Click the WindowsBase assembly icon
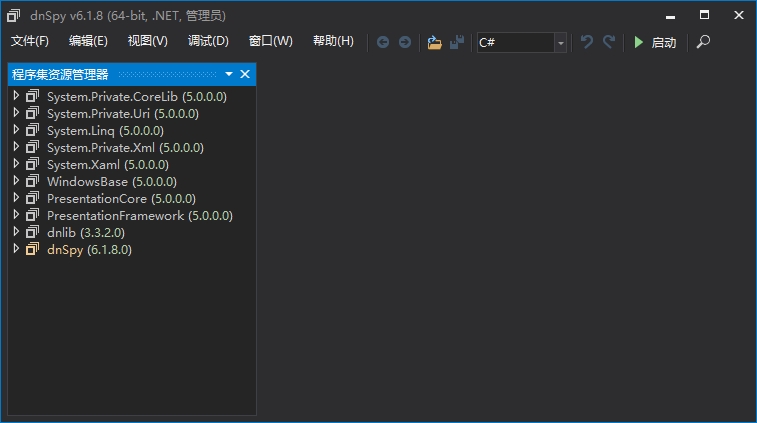The height and width of the screenshot is (423, 757). 32,181
